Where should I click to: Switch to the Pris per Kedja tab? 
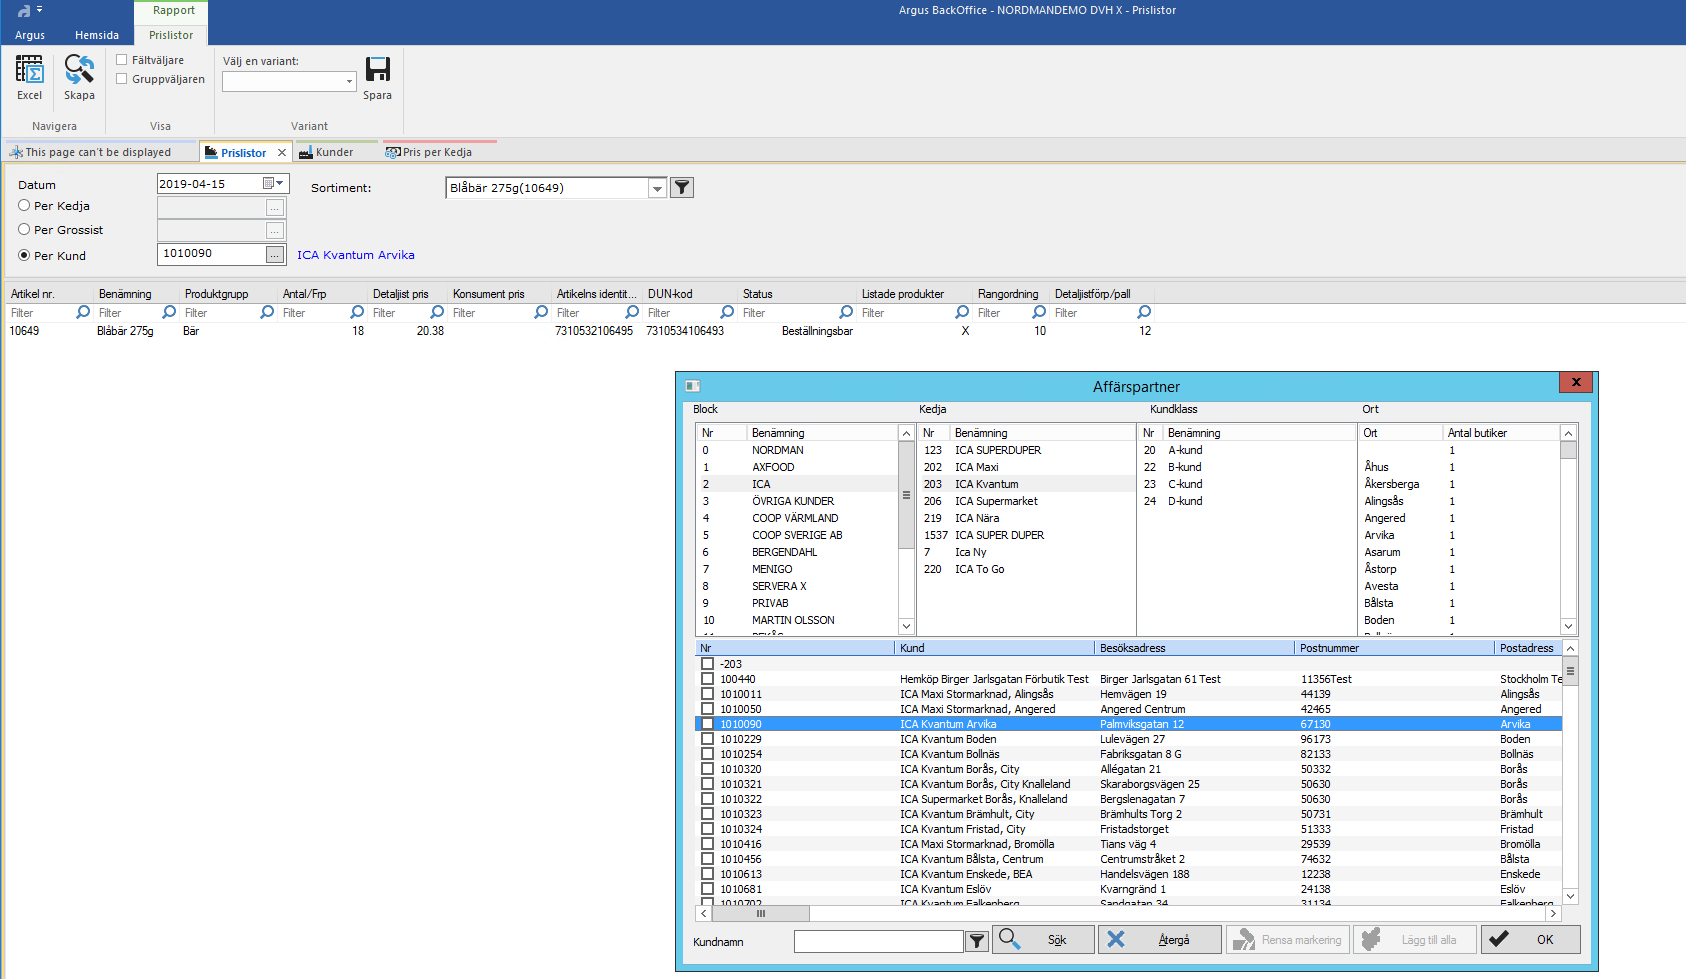point(437,152)
